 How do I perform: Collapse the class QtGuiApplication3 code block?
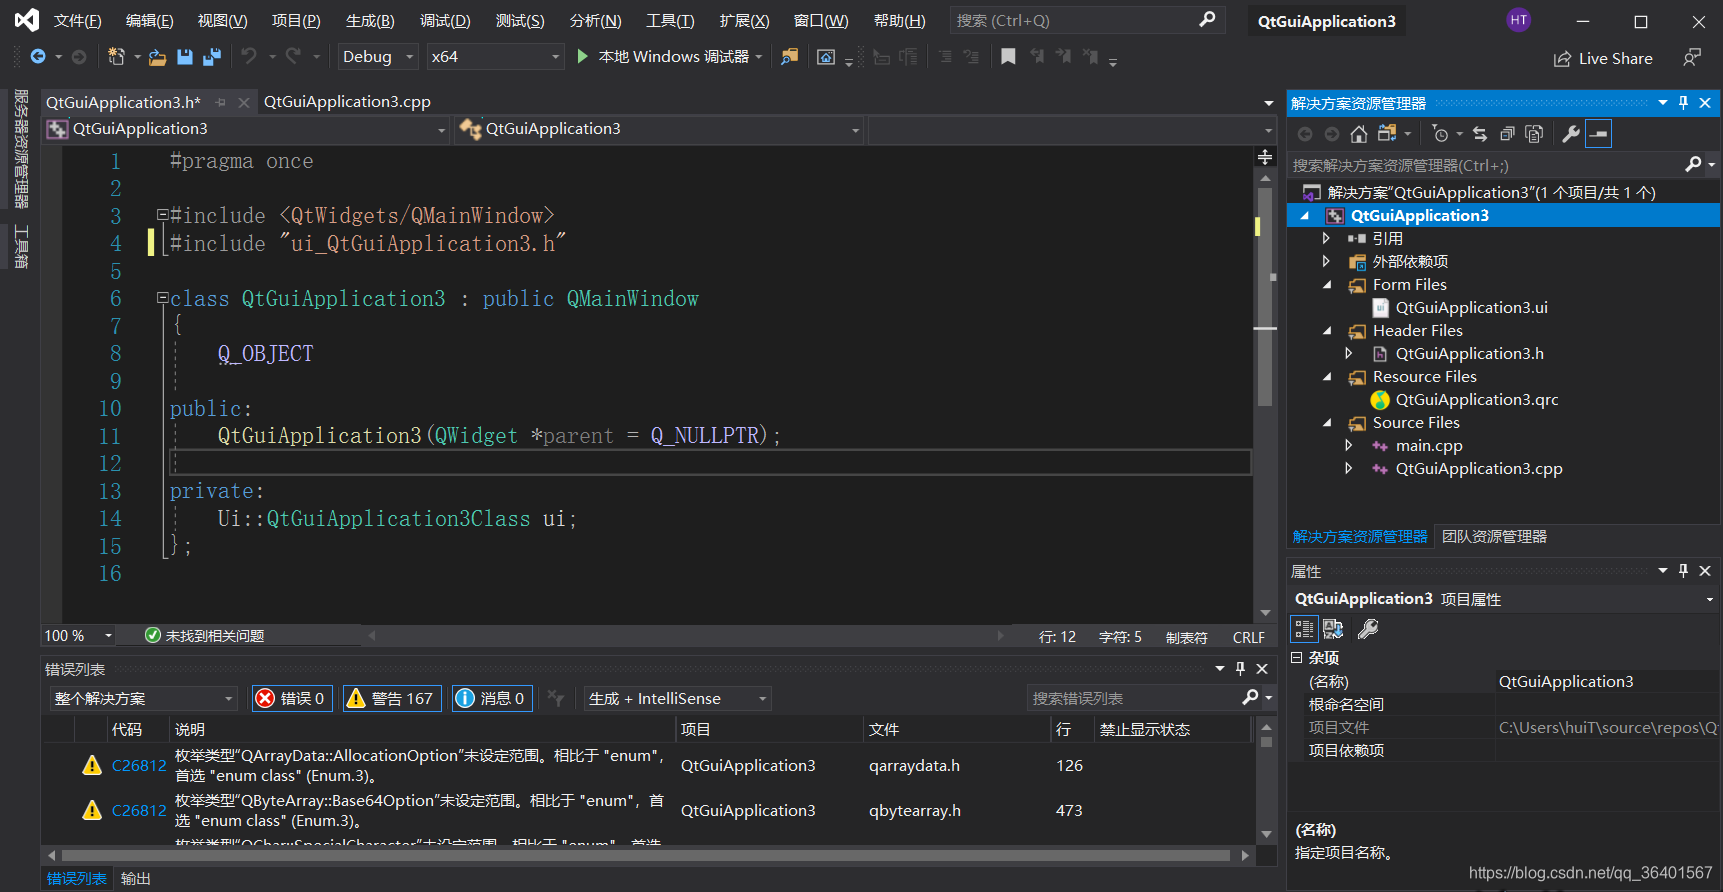pos(162,298)
